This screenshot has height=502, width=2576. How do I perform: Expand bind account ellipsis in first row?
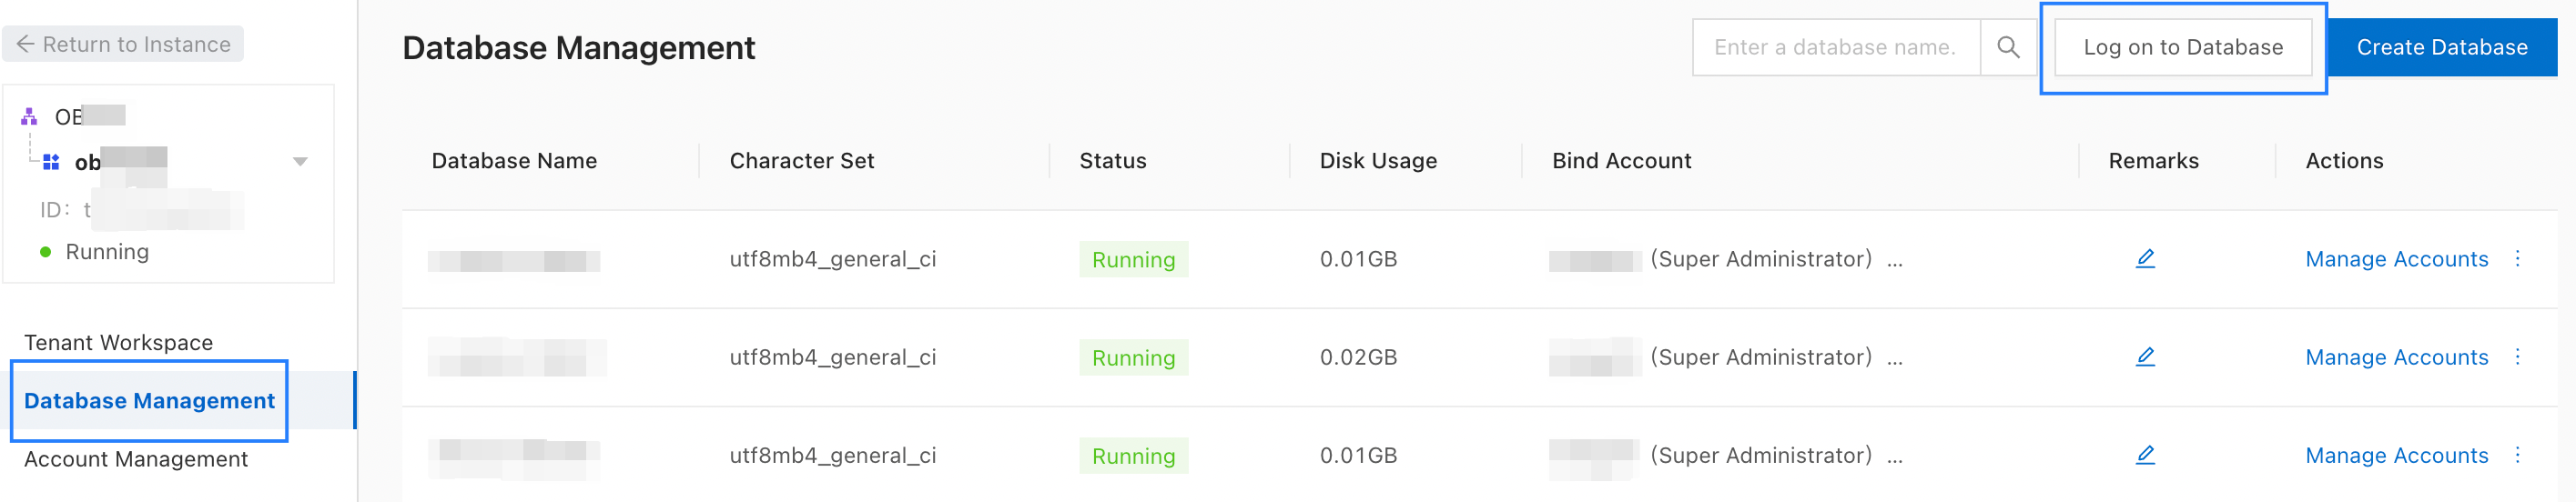1894,261
